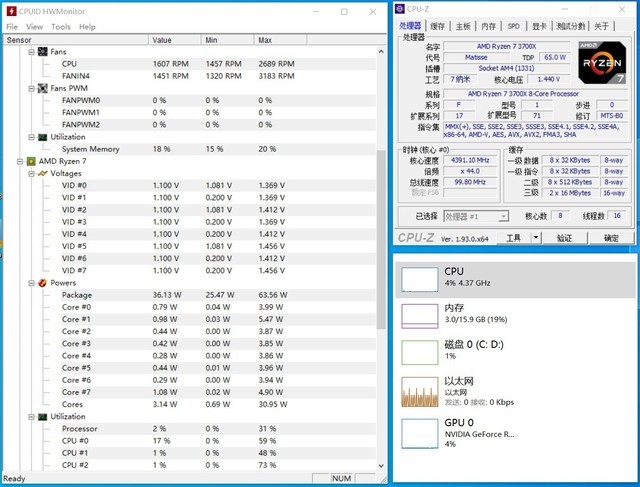This screenshot has height=487, width=640.
Task: Click the Voltages lightning icon
Action: pos(42,173)
